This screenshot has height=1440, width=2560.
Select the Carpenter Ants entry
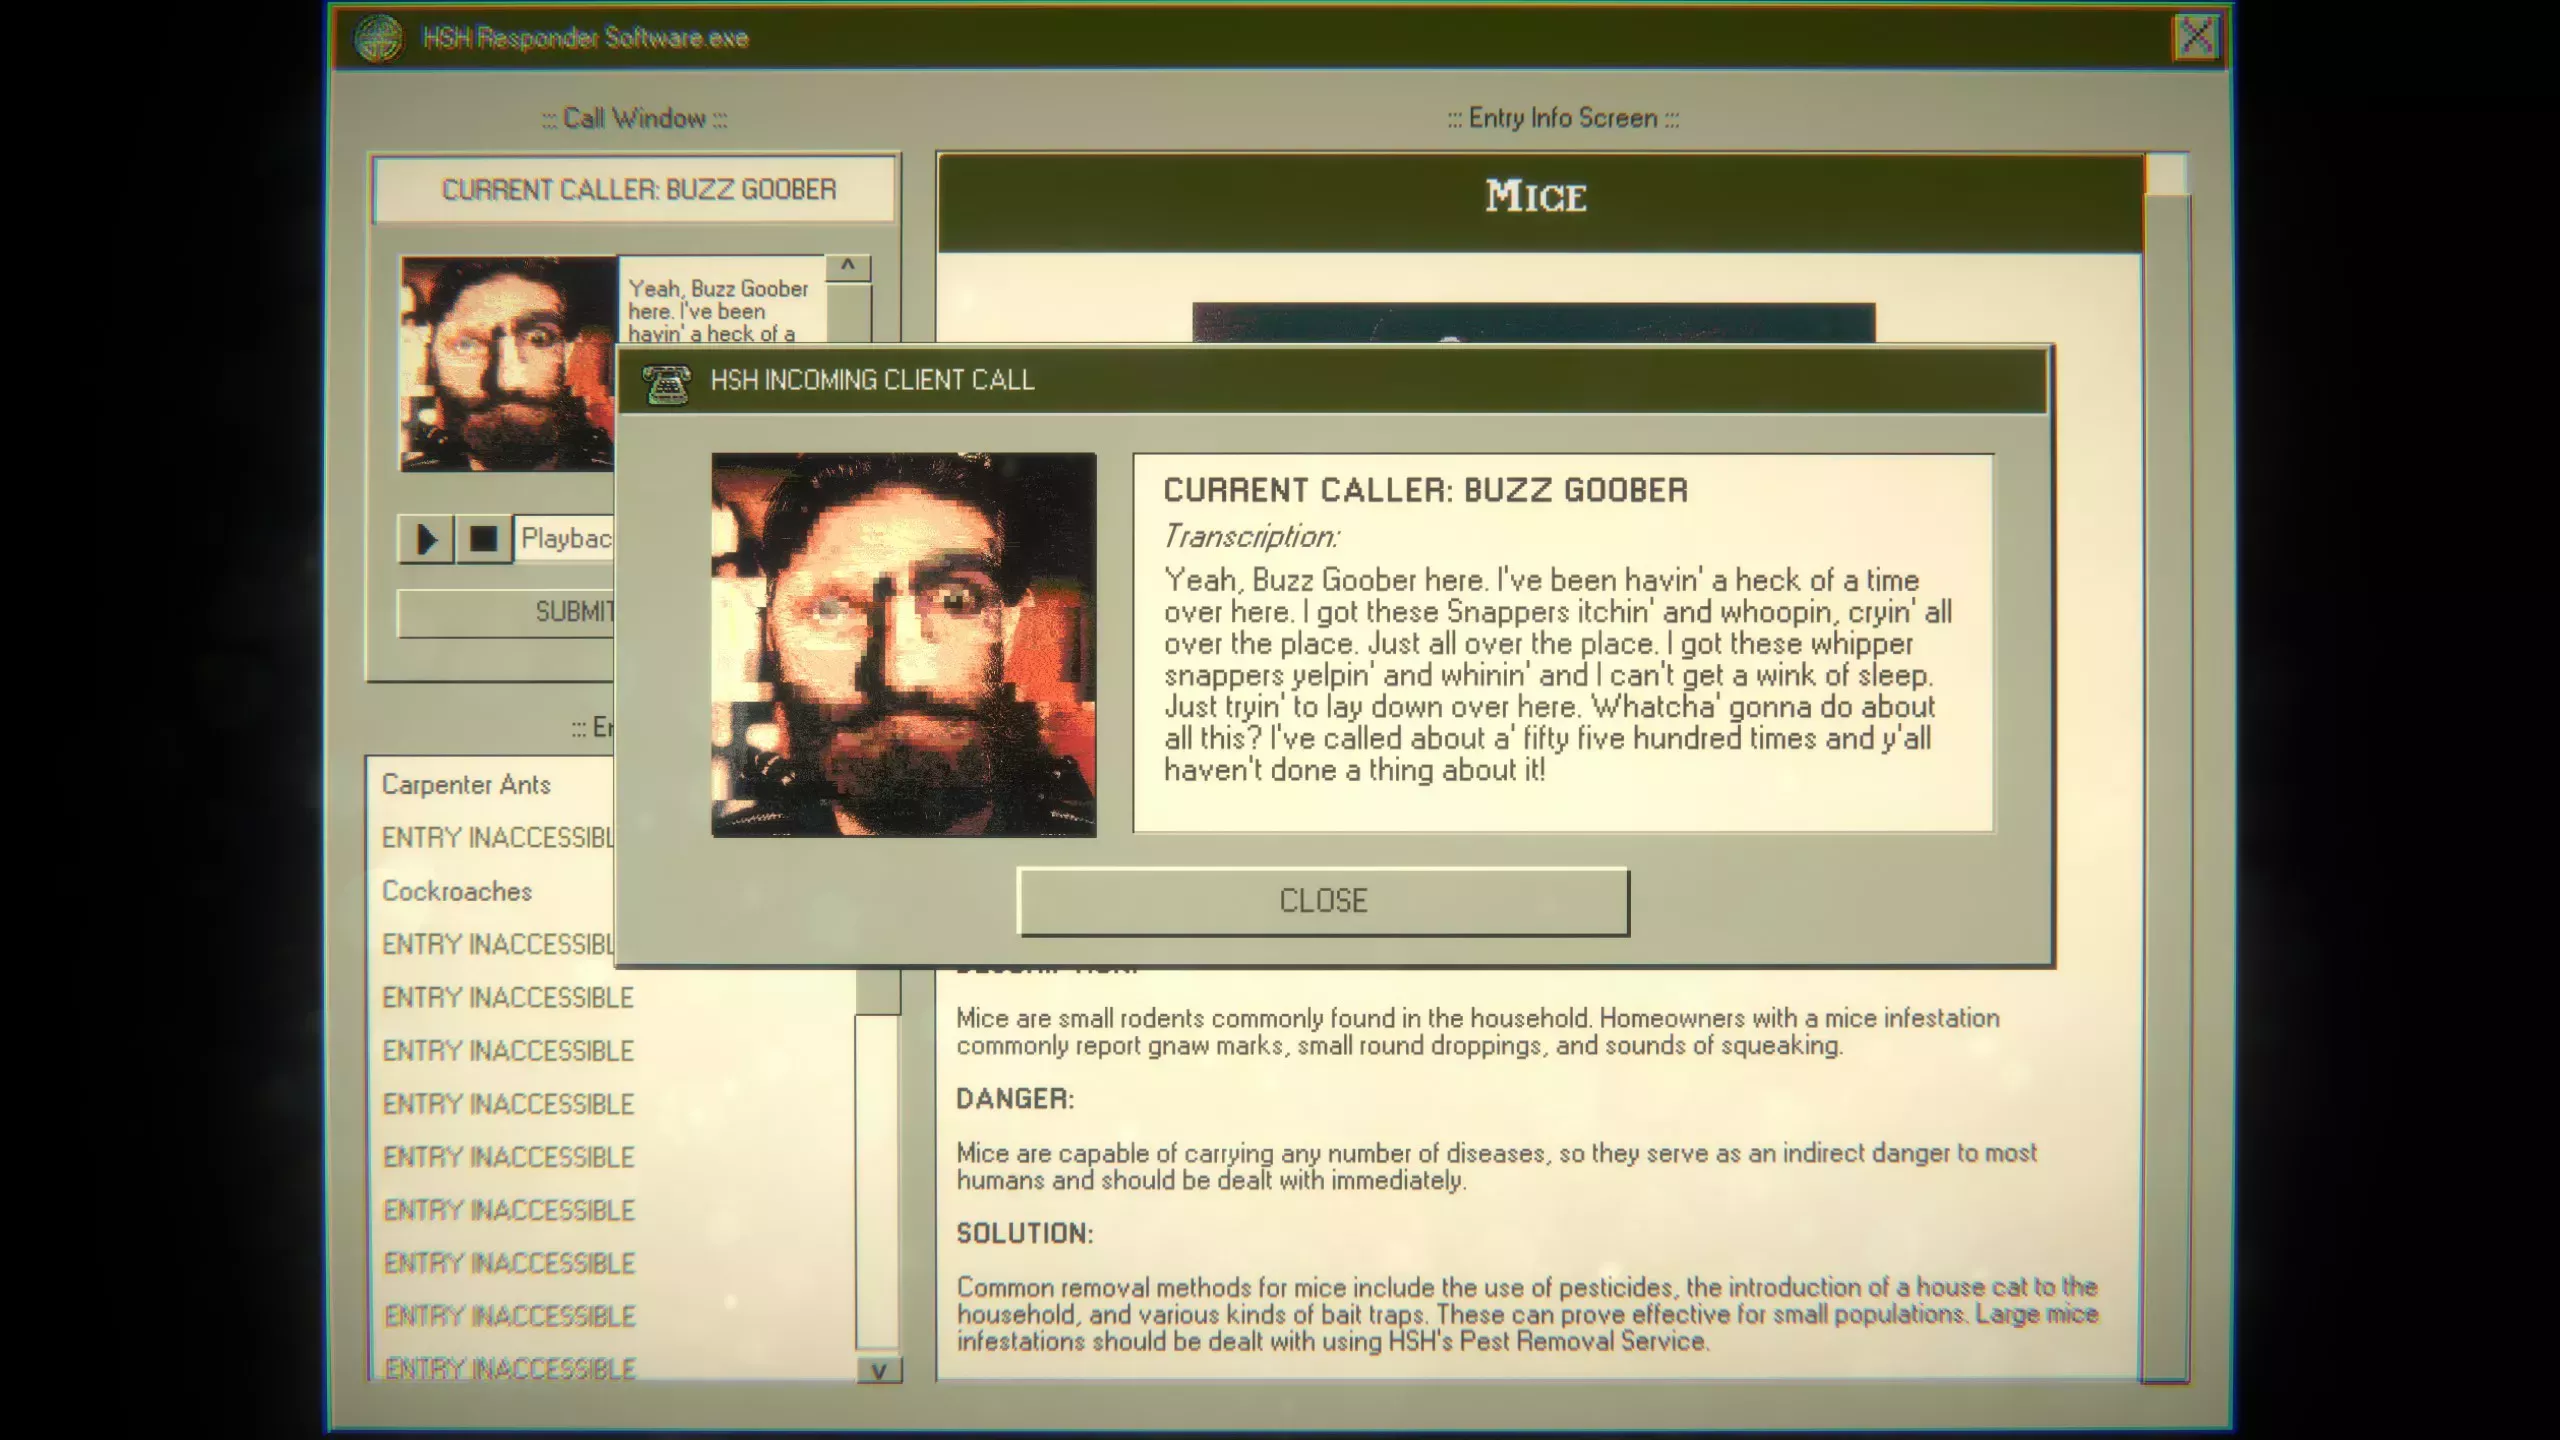(466, 785)
